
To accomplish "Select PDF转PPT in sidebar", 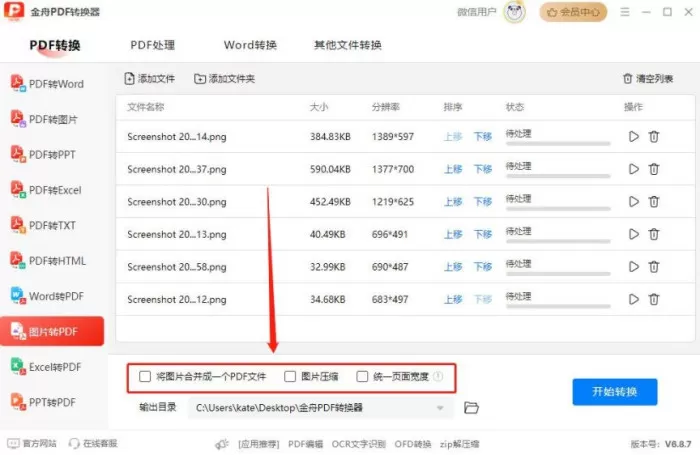I will (43, 154).
